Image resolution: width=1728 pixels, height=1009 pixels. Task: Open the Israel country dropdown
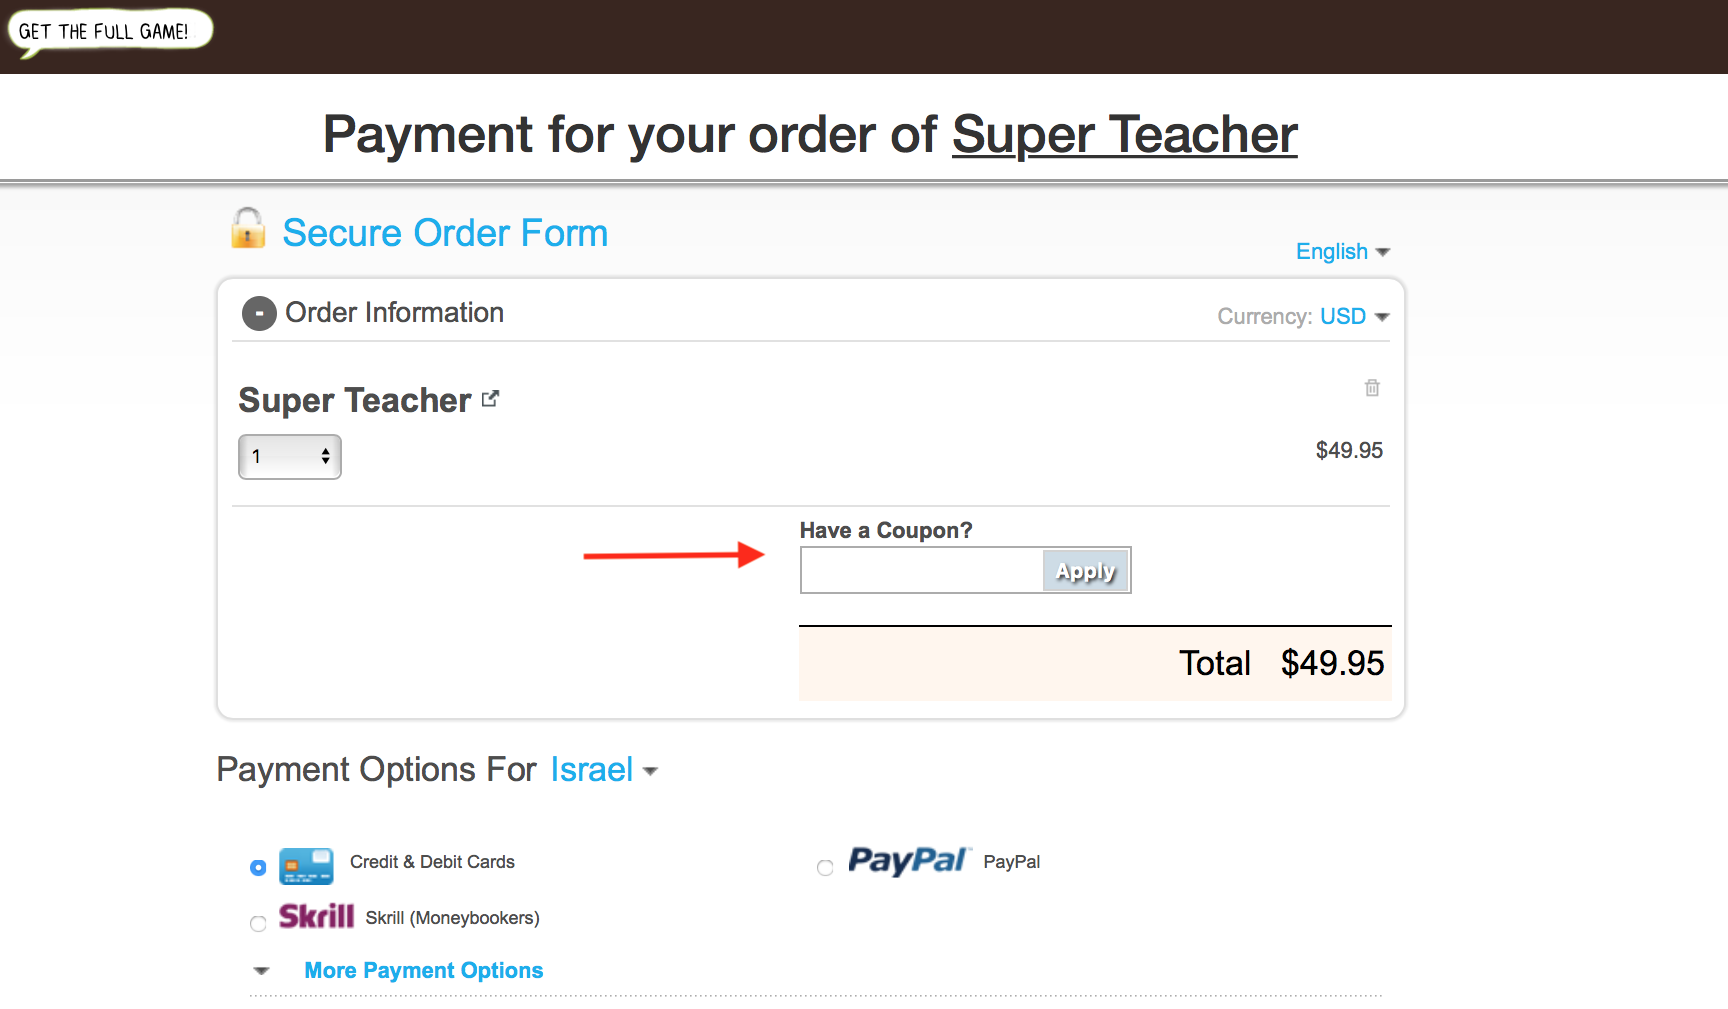604,770
